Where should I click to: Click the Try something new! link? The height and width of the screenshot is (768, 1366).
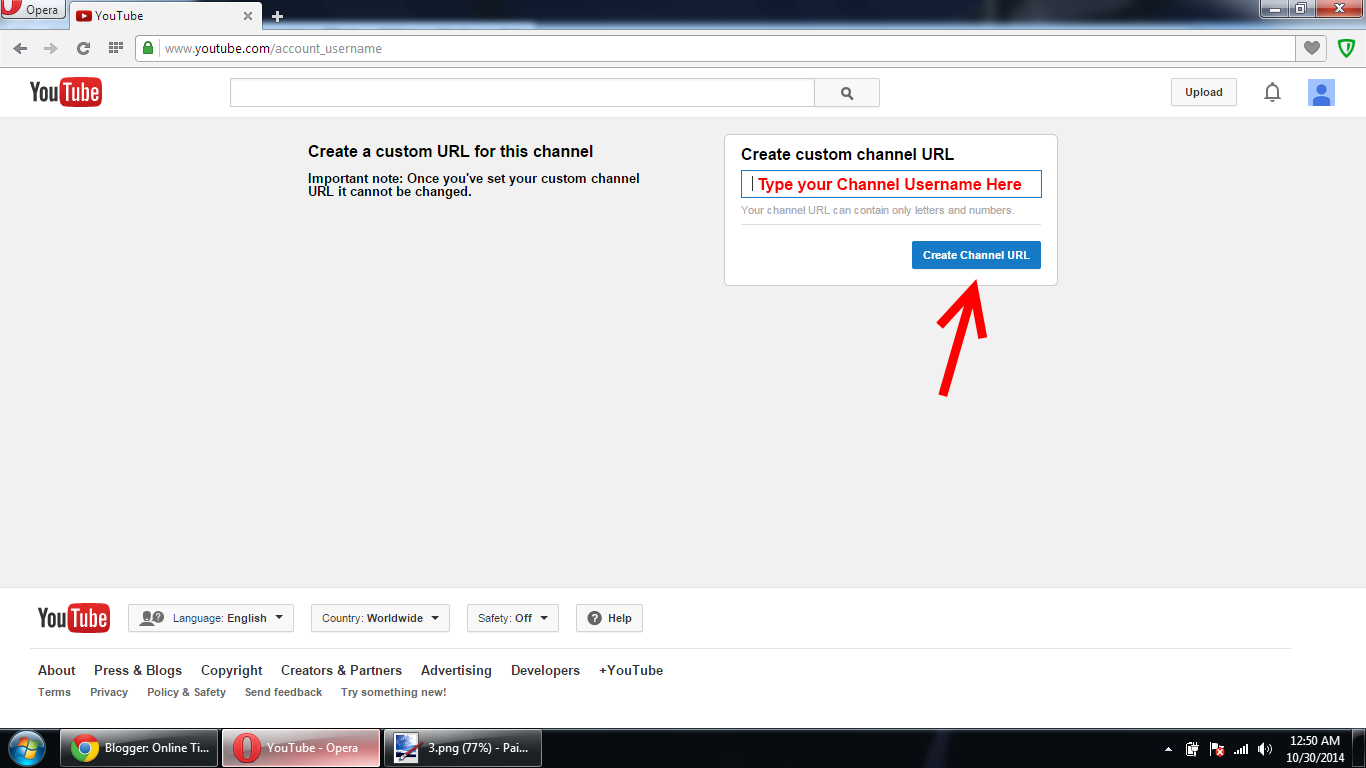click(x=393, y=692)
